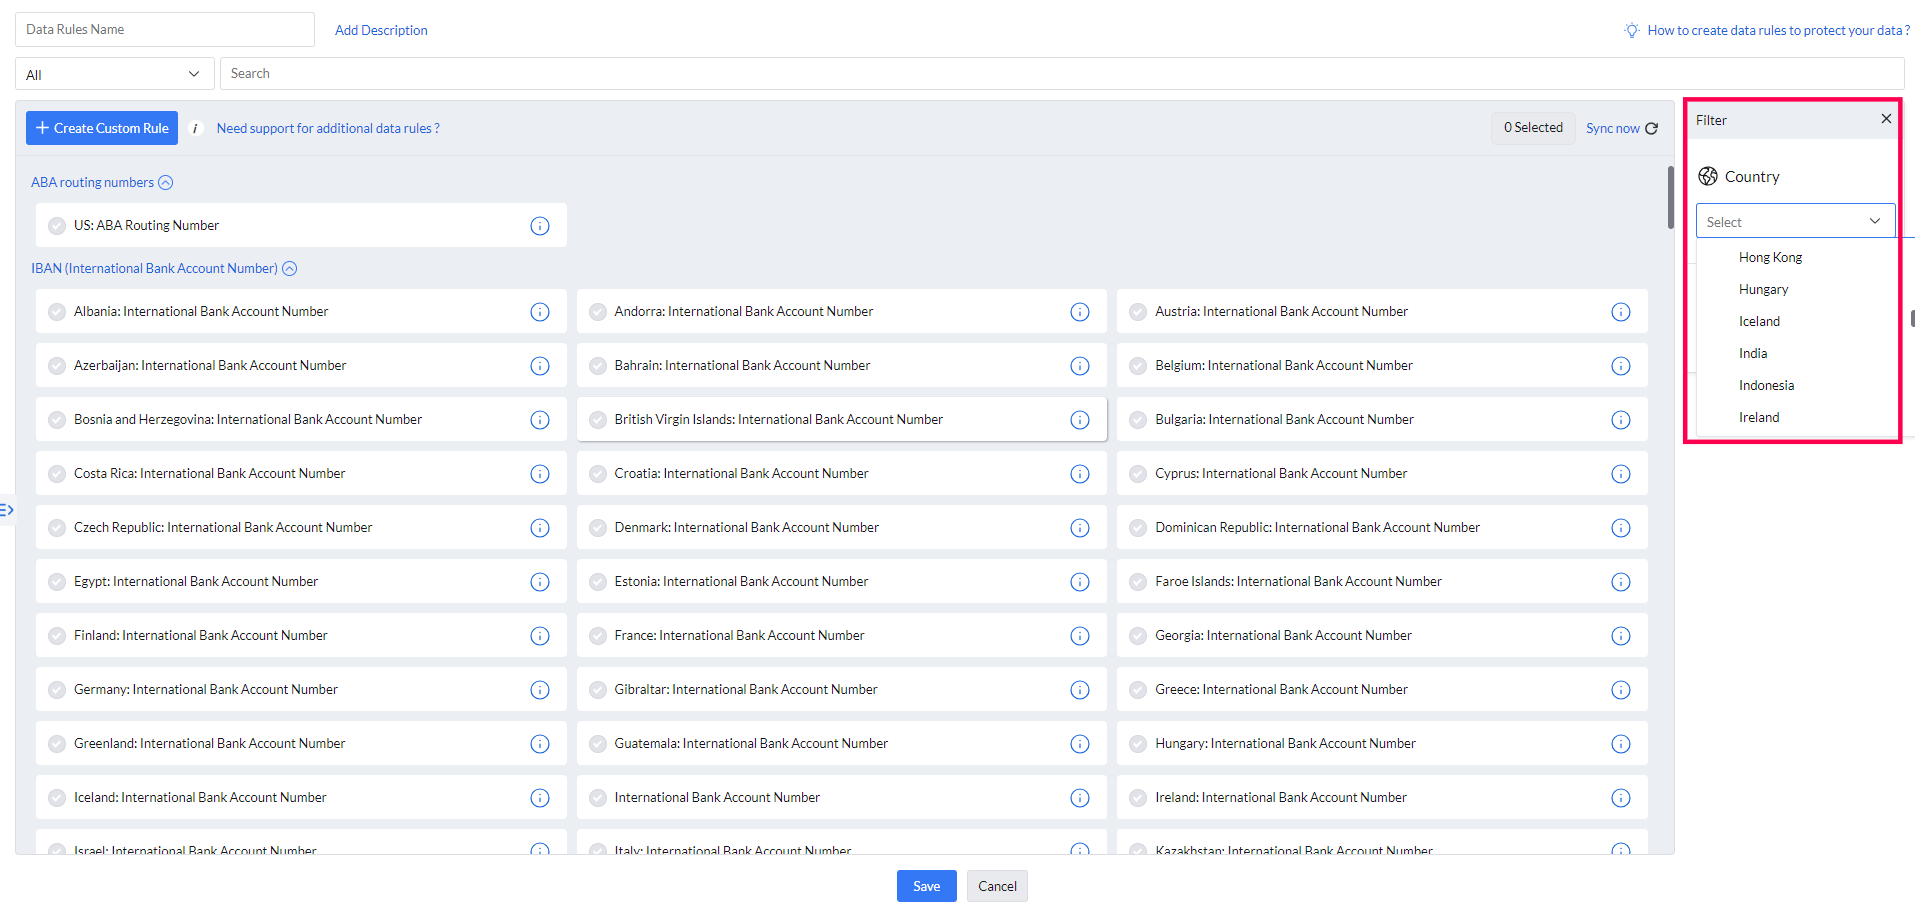This screenshot has height=917, width=1915.
Task: Open info for US: ABA Routing Number
Action: pyautogui.click(x=540, y=226)
